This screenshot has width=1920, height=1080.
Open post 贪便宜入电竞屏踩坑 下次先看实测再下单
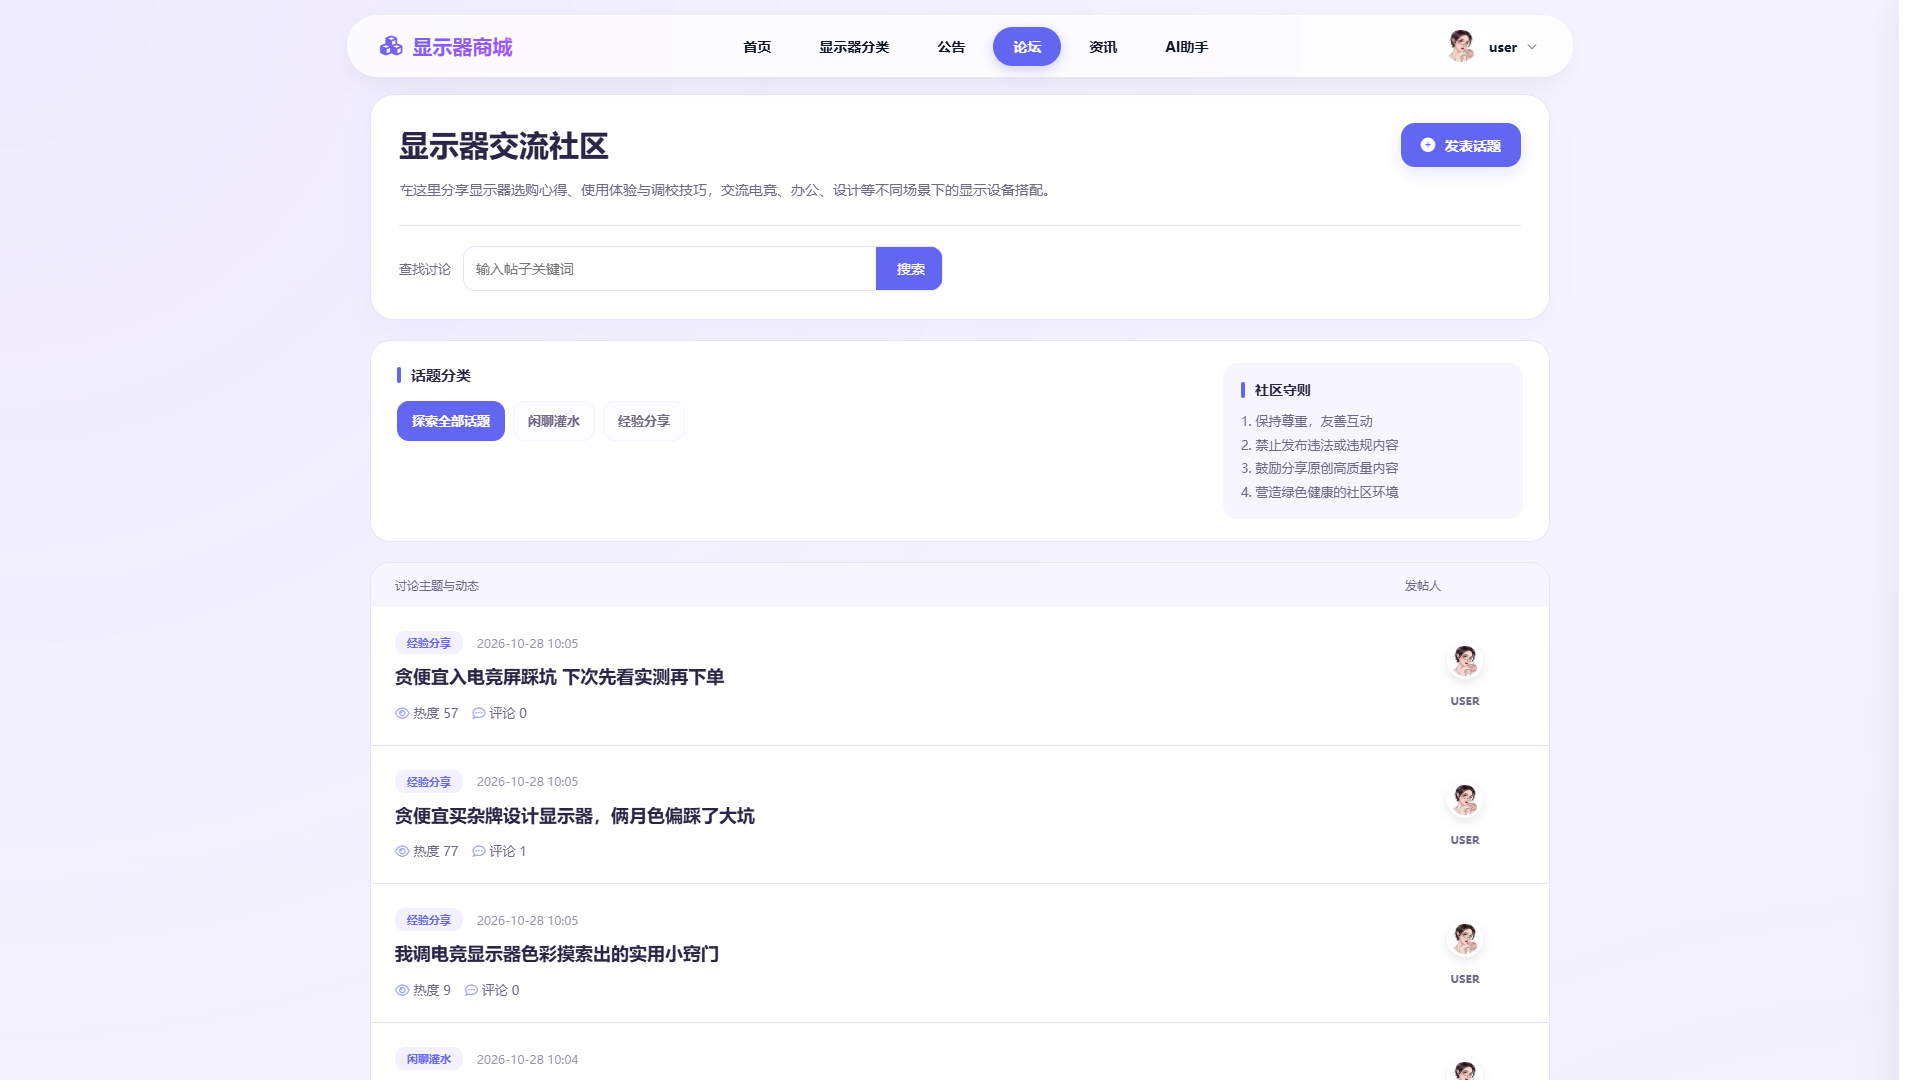pos(559,677)
